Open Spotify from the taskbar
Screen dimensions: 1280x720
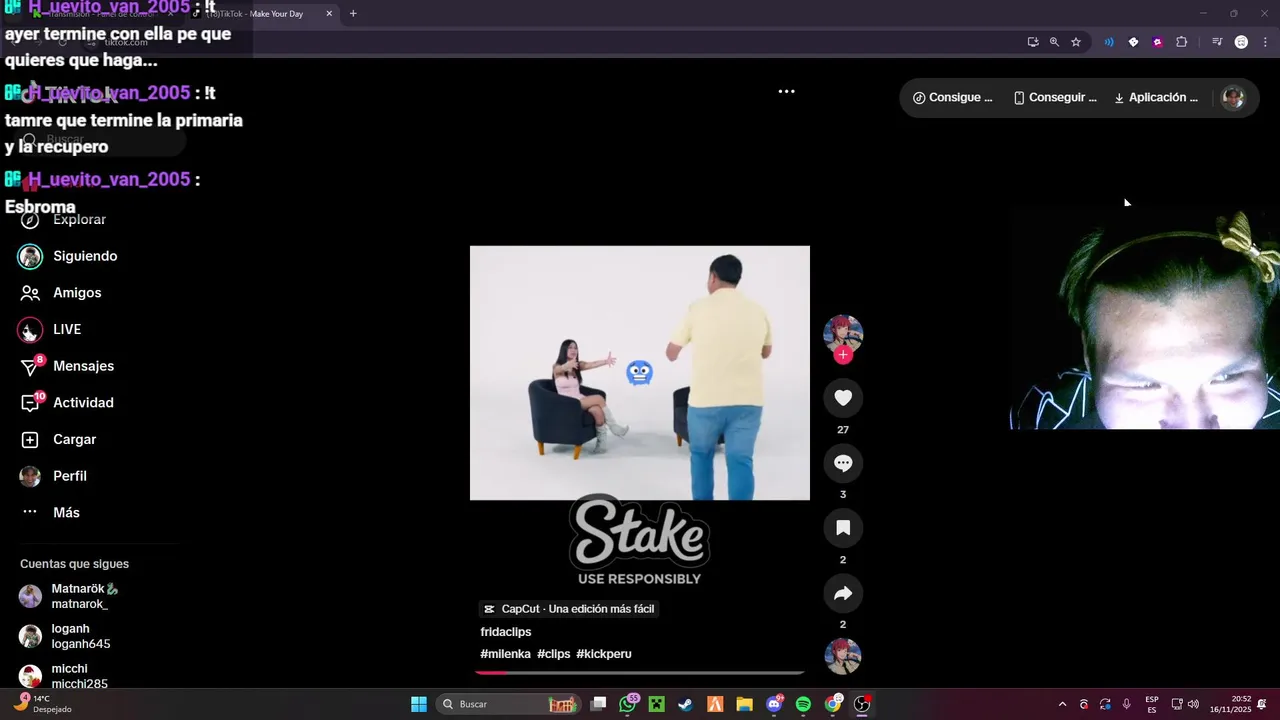tap(803, 704)
